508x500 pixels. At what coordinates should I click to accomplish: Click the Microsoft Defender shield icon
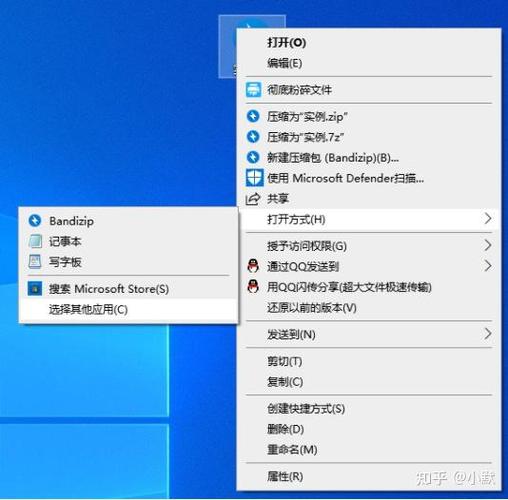click(x=254, y=178)
